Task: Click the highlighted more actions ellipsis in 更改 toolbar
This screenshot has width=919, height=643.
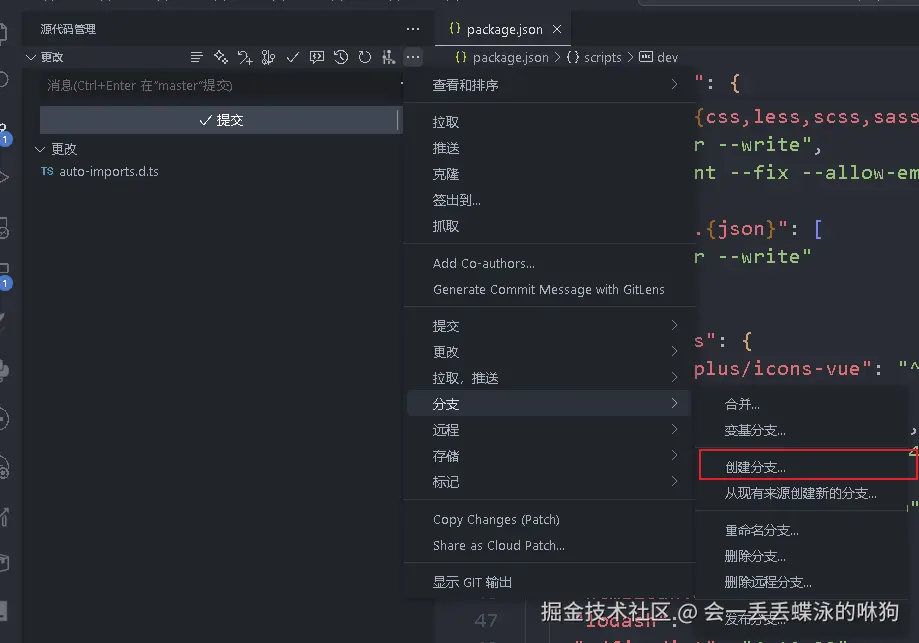Action: tap(413, 57)
